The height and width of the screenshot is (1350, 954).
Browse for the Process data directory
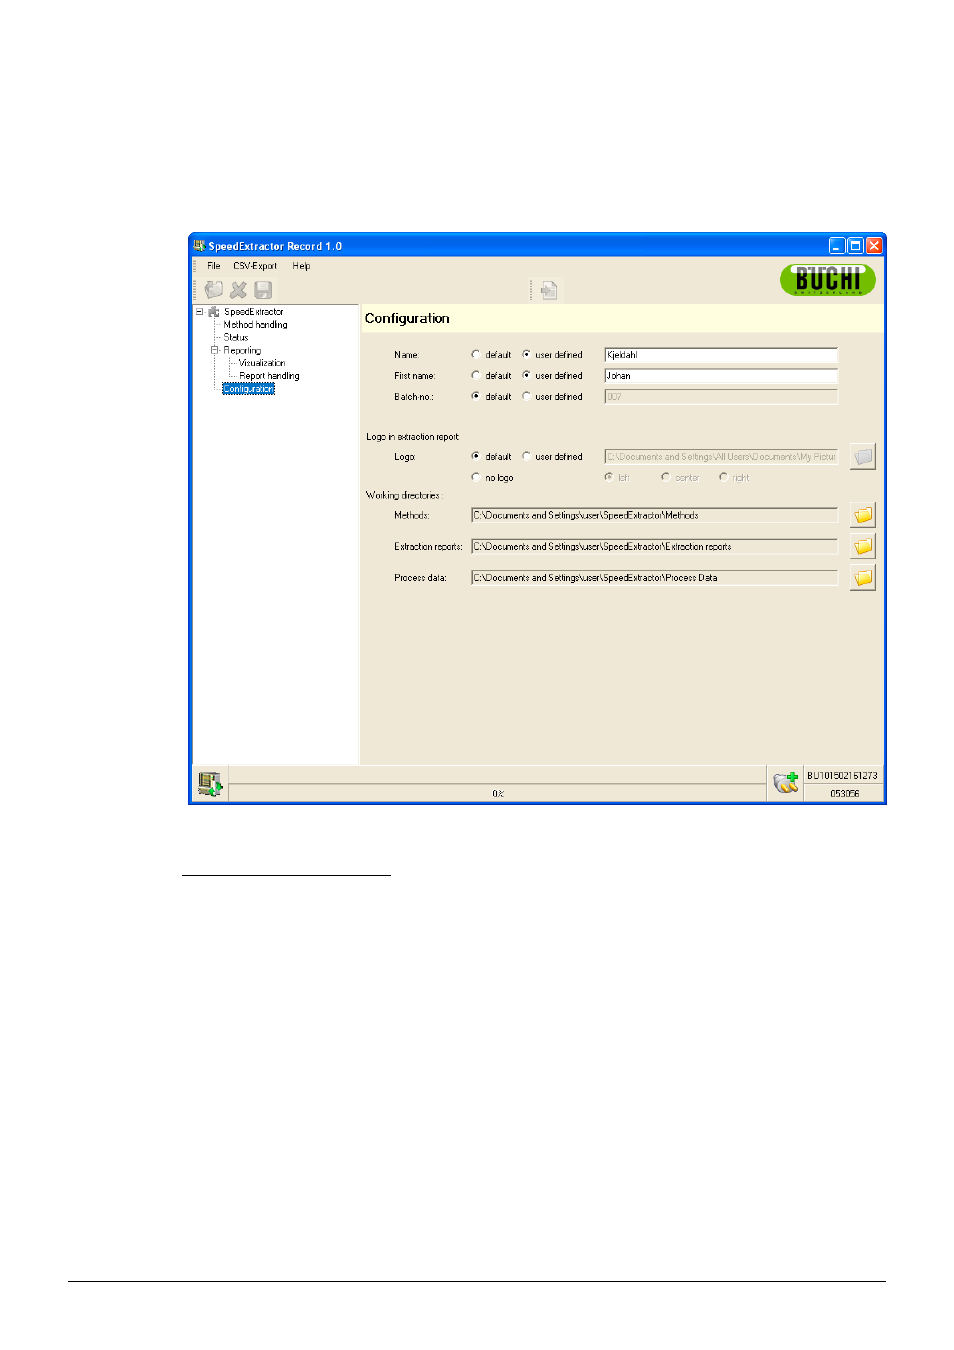[x=863, y=578]
